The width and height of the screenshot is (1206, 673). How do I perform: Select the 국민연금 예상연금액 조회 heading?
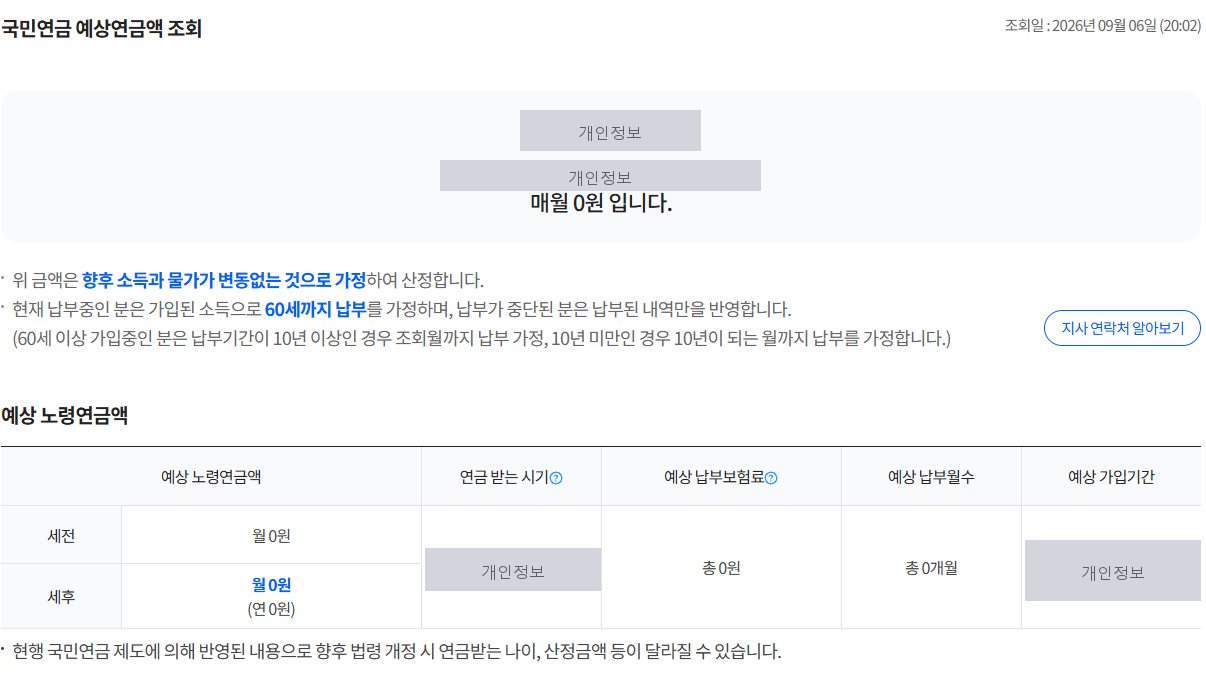click(102, 29)
